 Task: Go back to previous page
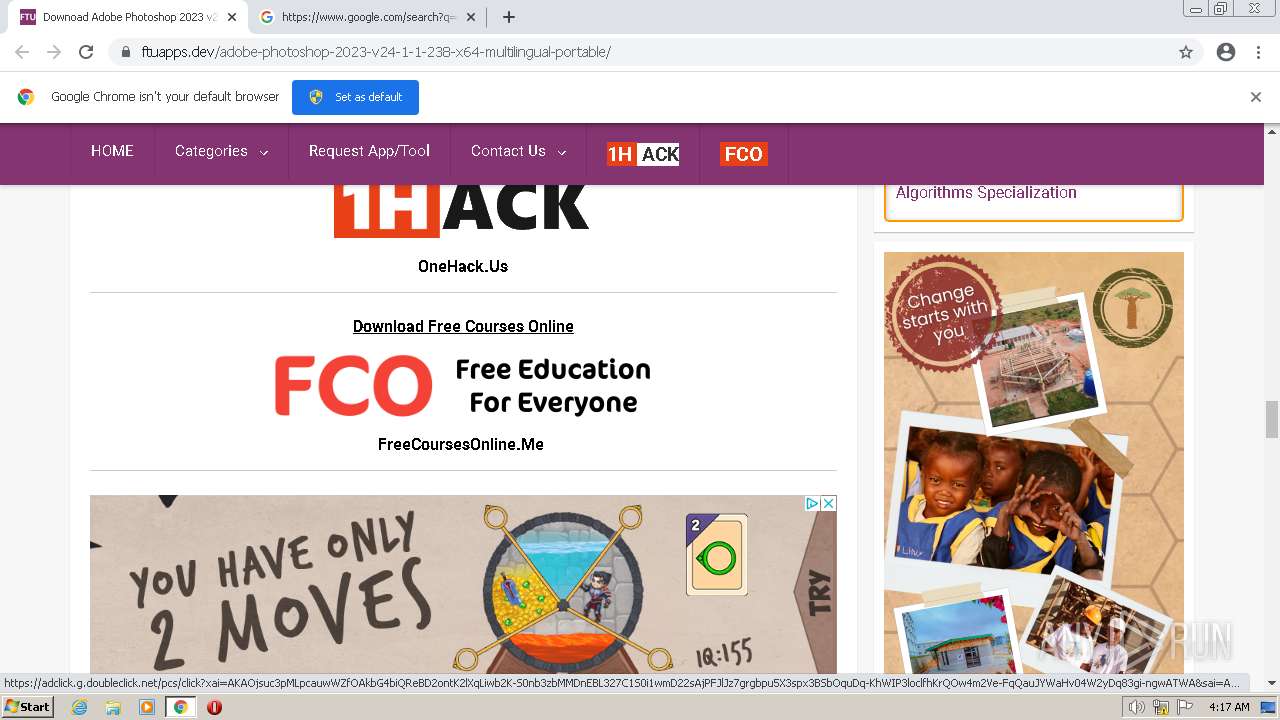coord(22,52)
